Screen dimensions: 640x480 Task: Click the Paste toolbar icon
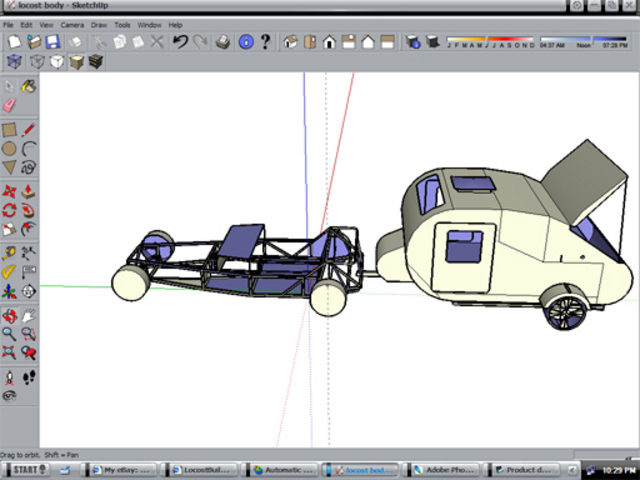click(138, 42)
